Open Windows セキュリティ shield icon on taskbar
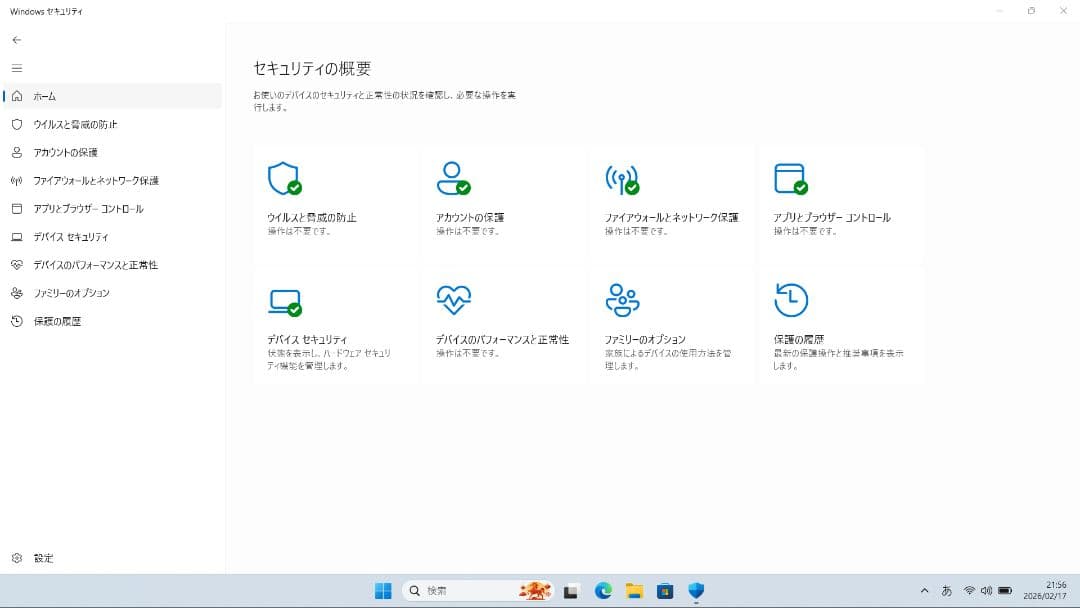1080x608 pixels. pyautogui.click(x=694, y=590)
